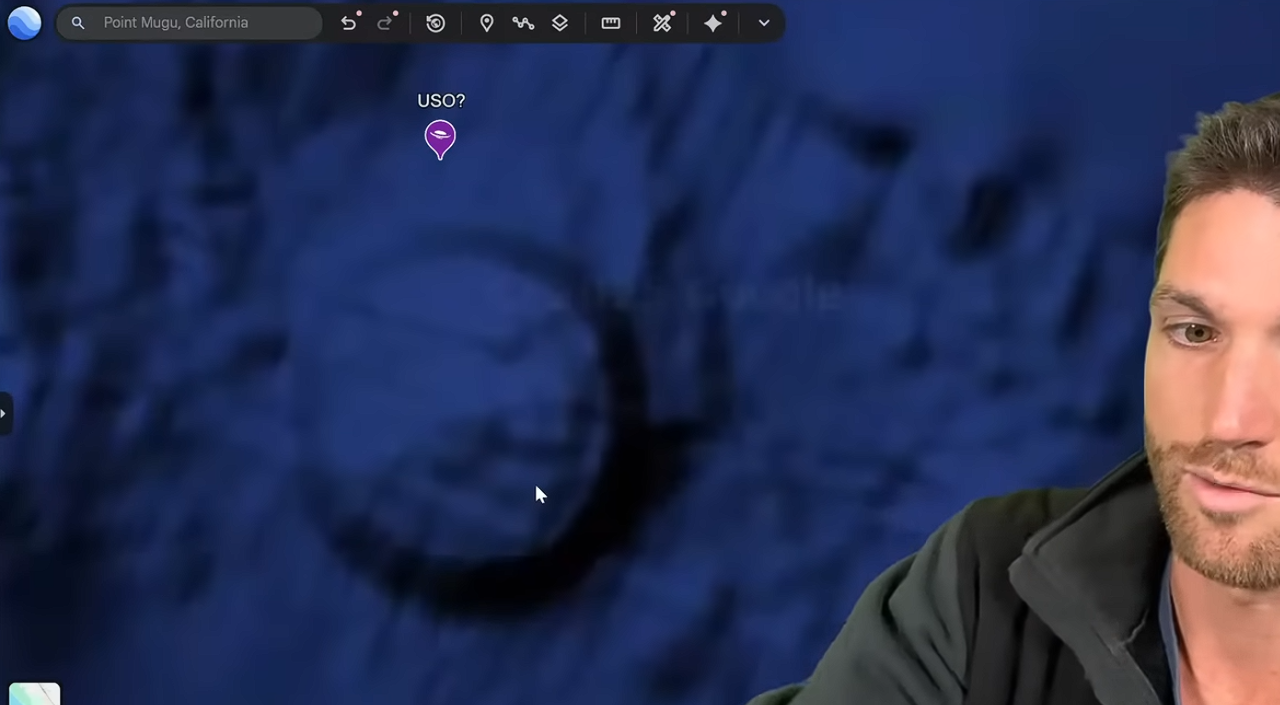
Task: Open the map style thumbnail
Action: [34, 694]
